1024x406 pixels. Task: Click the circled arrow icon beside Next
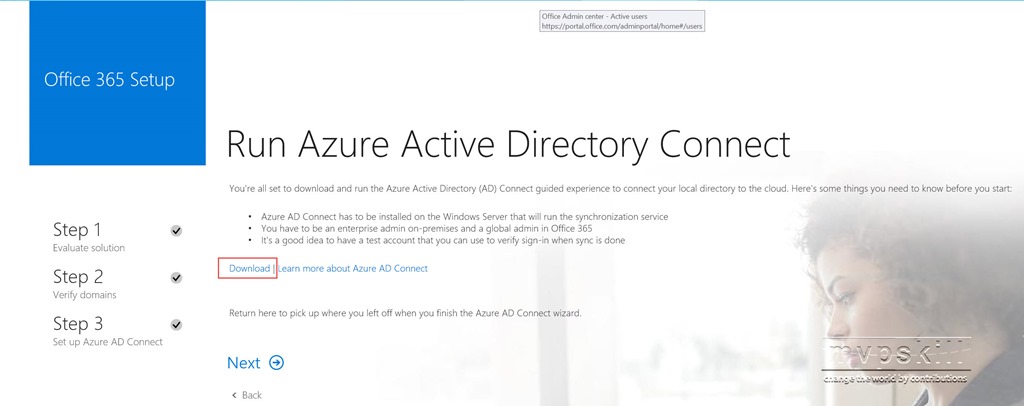pos(277,363)
